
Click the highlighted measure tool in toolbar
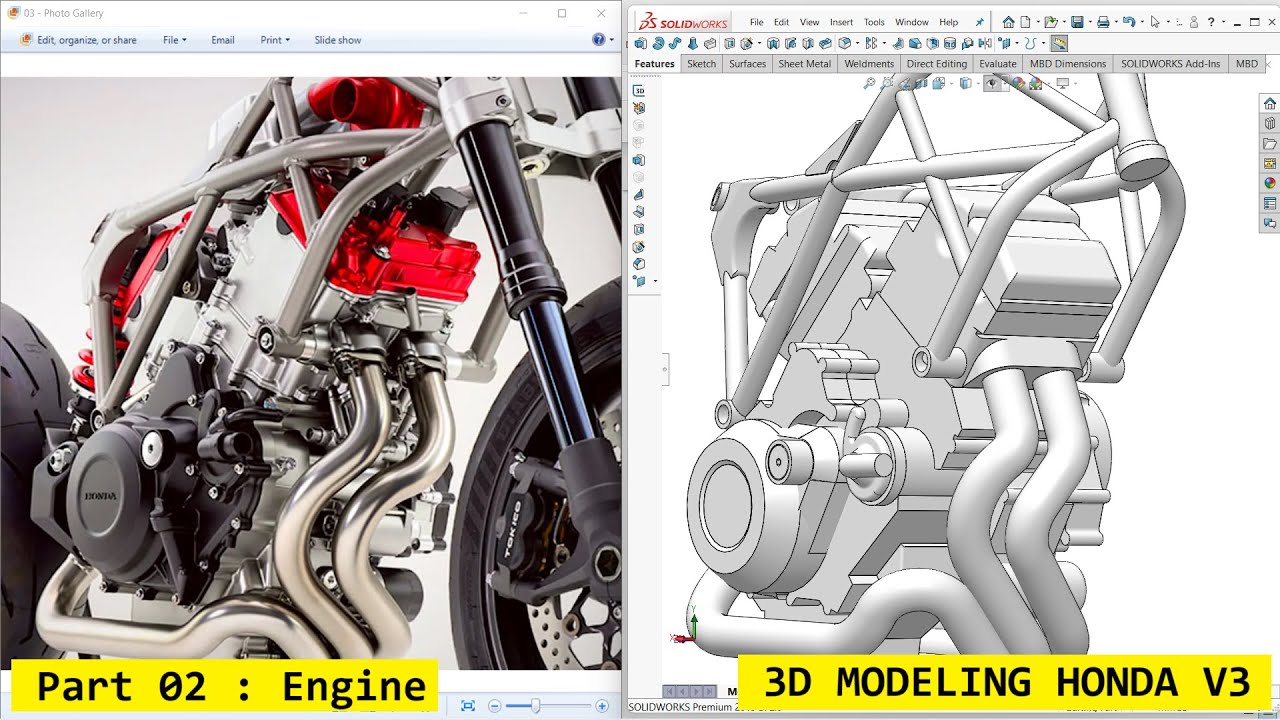pos(1059,43)
